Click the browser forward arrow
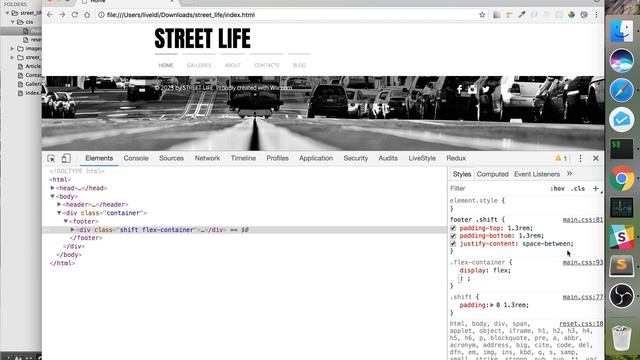The width and height of the screenshot is (640, 360). coord(62,15)
